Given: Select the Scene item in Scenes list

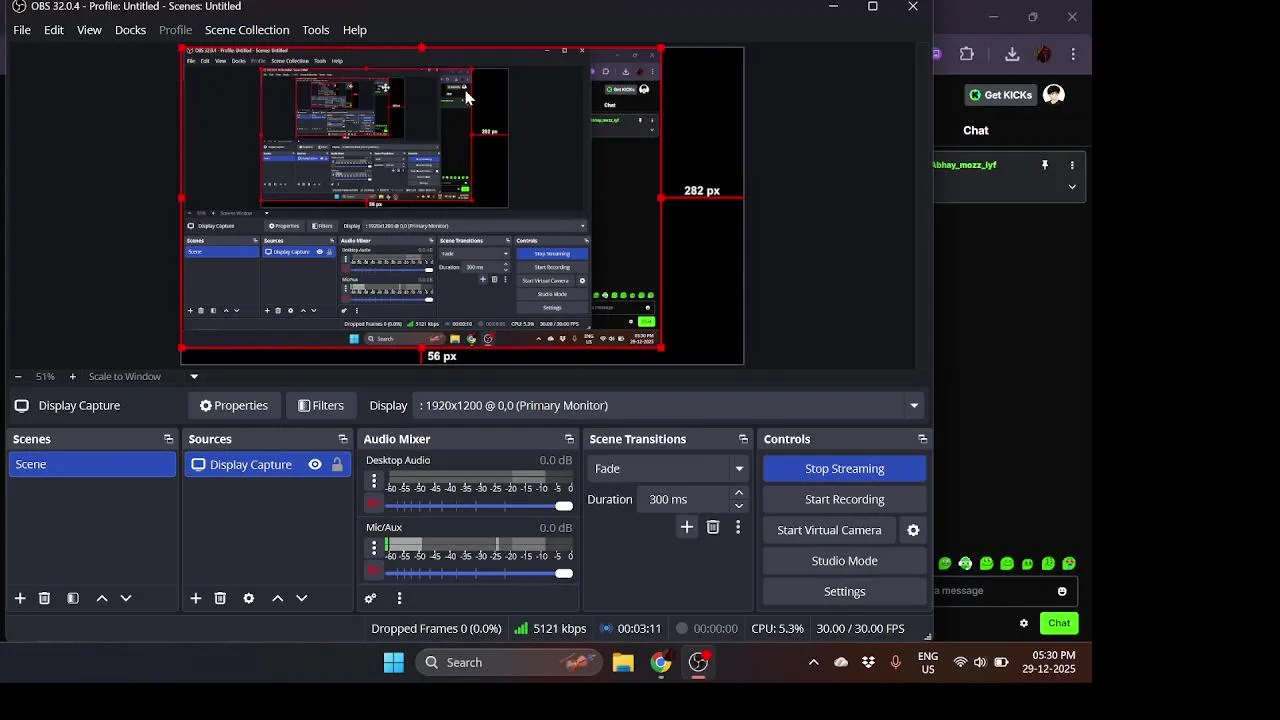Looking at the screenshot, I should 92,464.
